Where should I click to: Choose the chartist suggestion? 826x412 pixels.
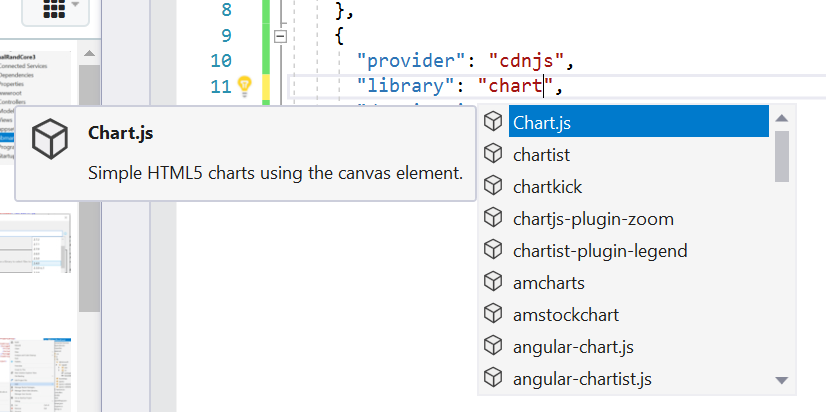click(x=542, y=155)
